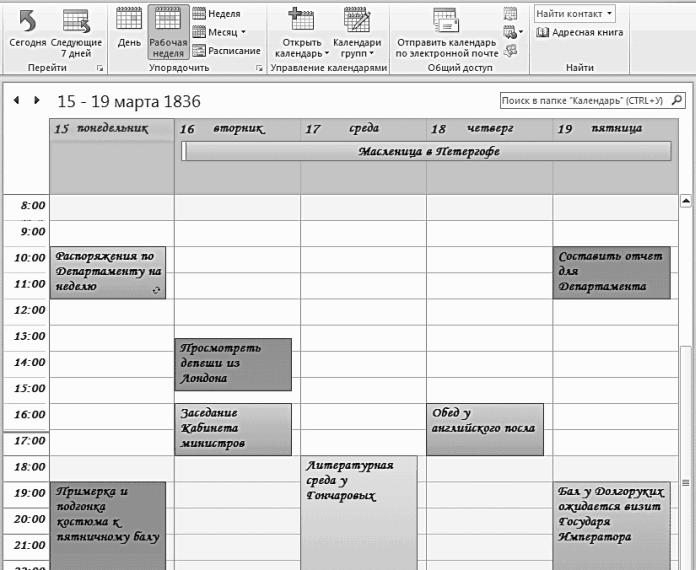Click the calendar permissions icon
Image resolution: width=696 pixels, height=570 pixels.
511,50
